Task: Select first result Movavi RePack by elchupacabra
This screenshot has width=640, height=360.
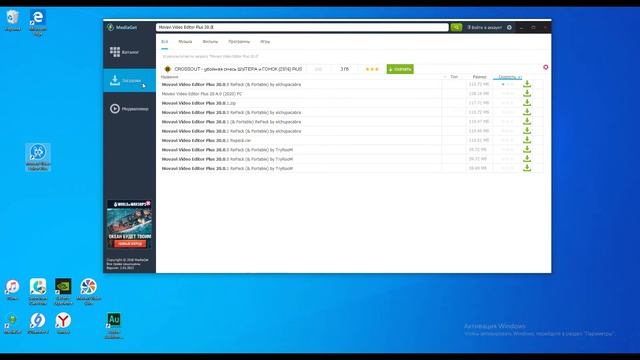Action: [x=231, y=84]
